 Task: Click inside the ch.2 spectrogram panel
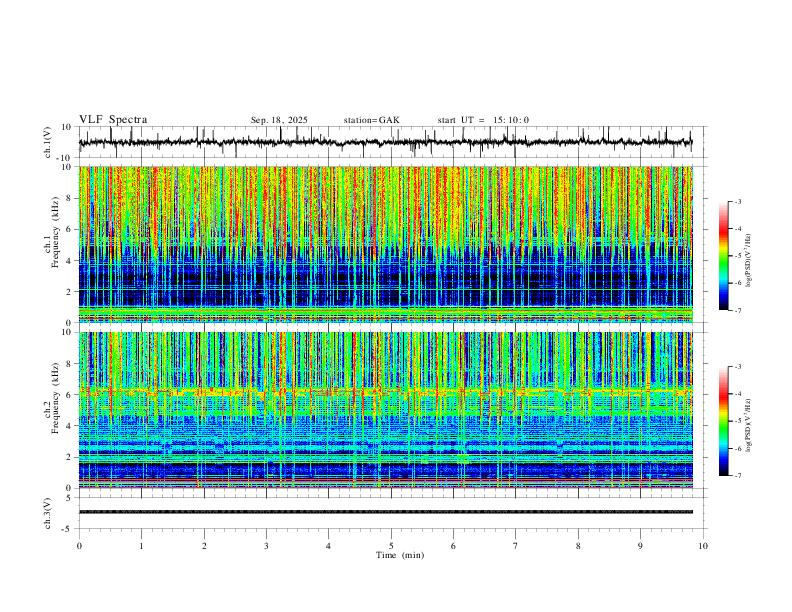click(385, 410)
